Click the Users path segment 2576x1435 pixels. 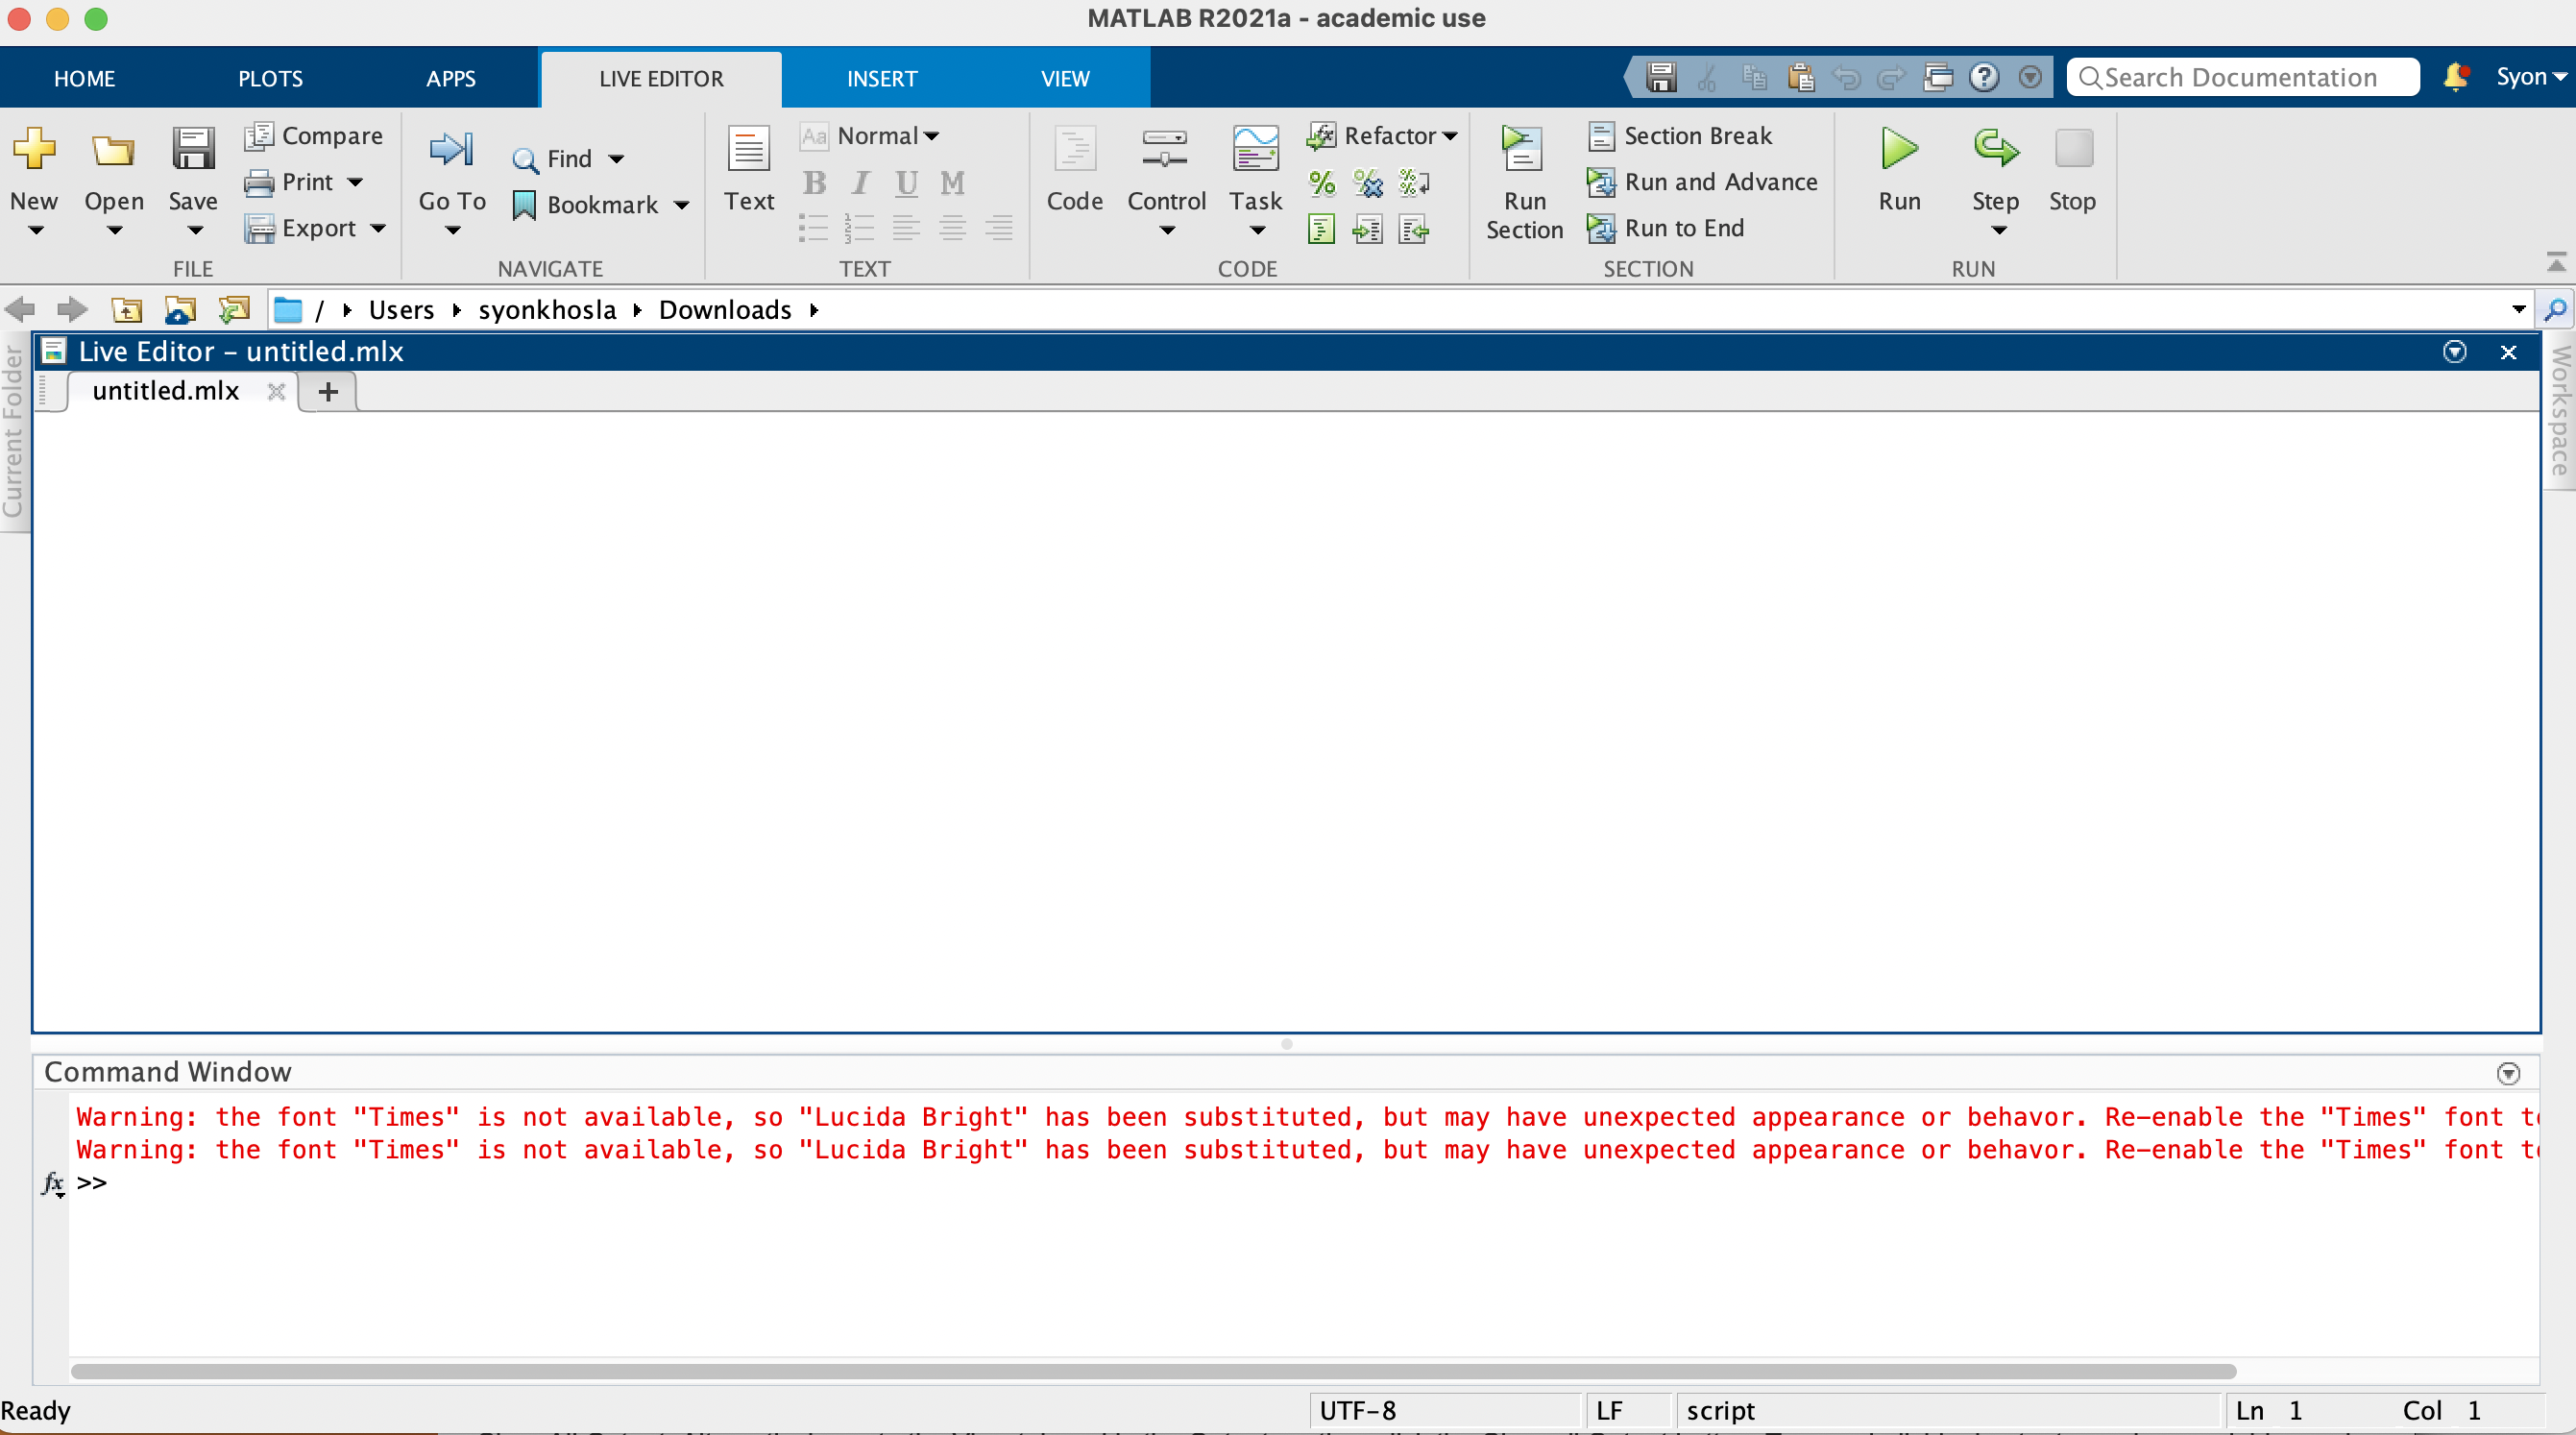401,310
